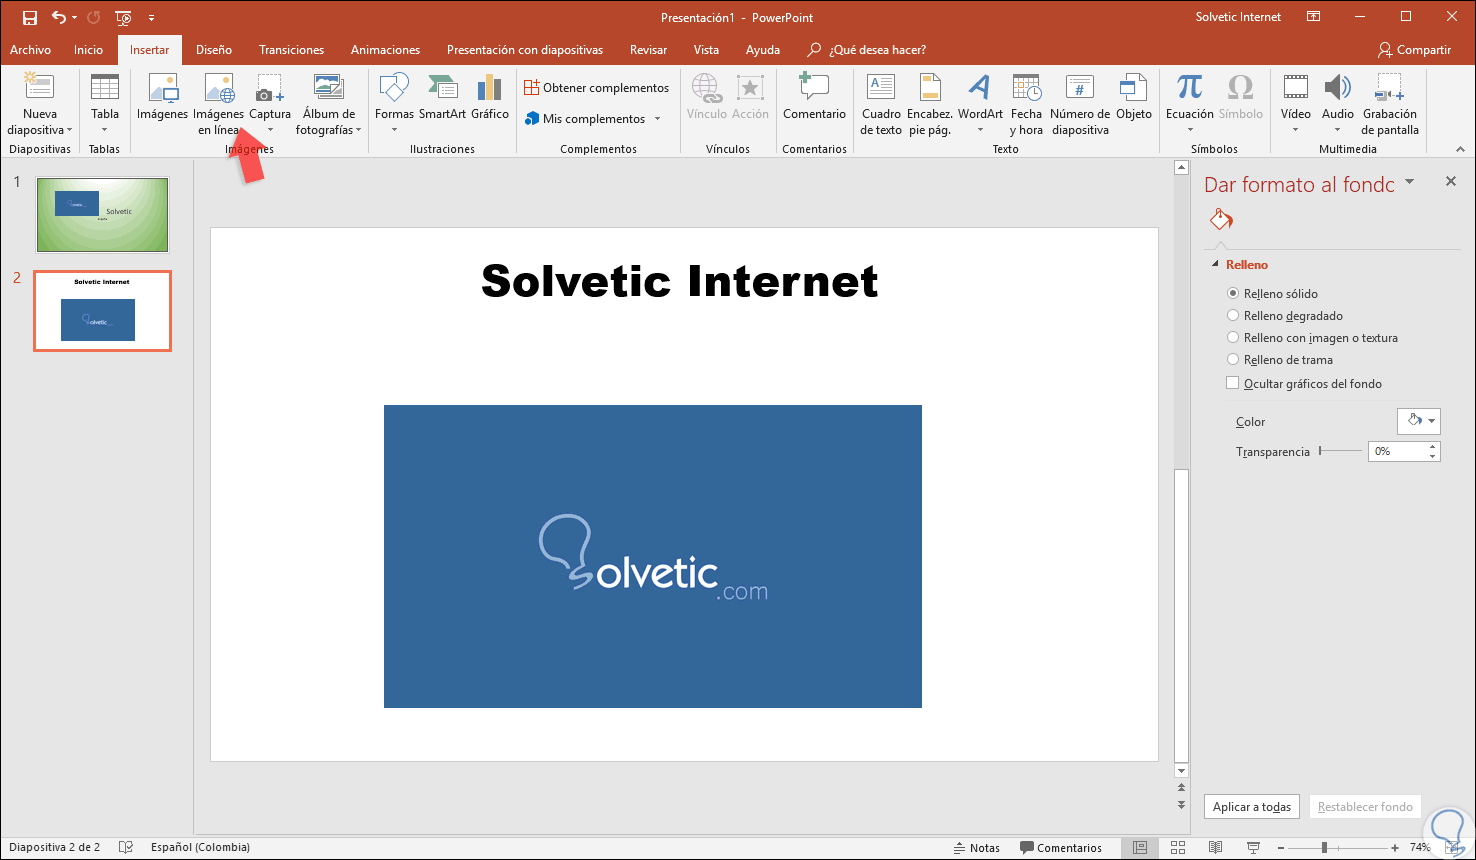This screenshot has height=860, width=1476.
Task: Click Aplicar a todas button
Action: (1252, 807)
